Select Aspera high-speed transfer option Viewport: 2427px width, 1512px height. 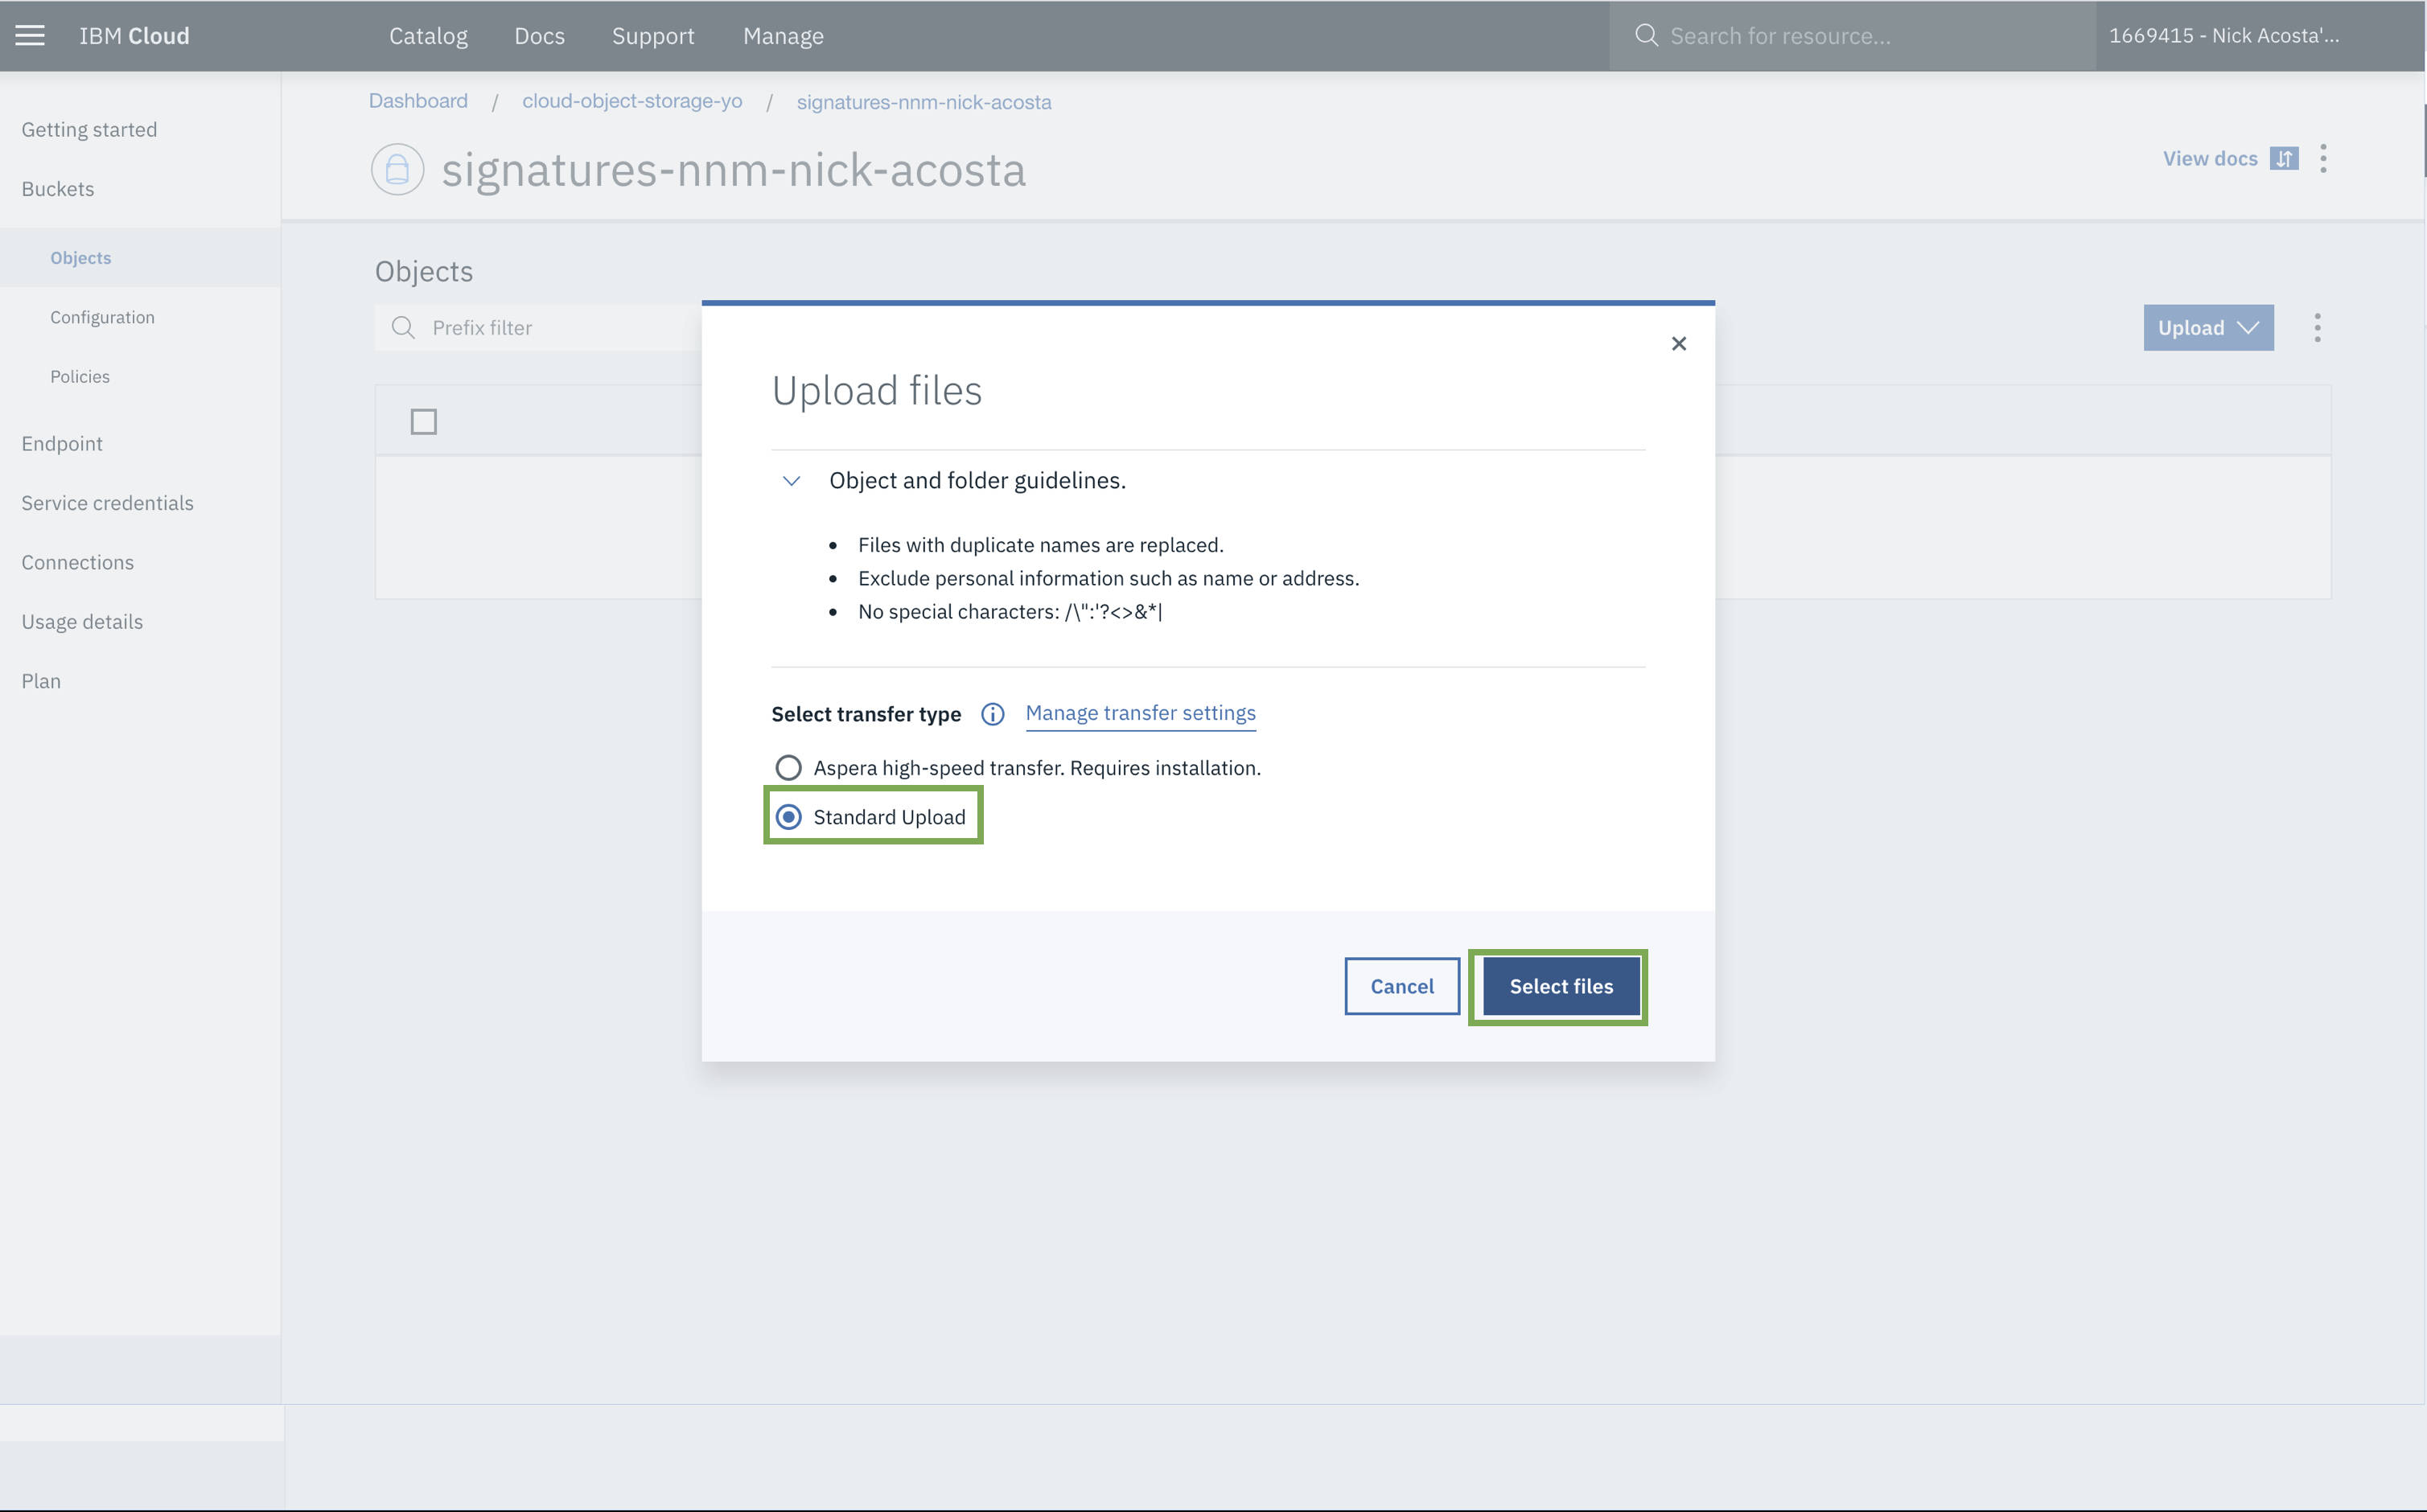[788, 768]
